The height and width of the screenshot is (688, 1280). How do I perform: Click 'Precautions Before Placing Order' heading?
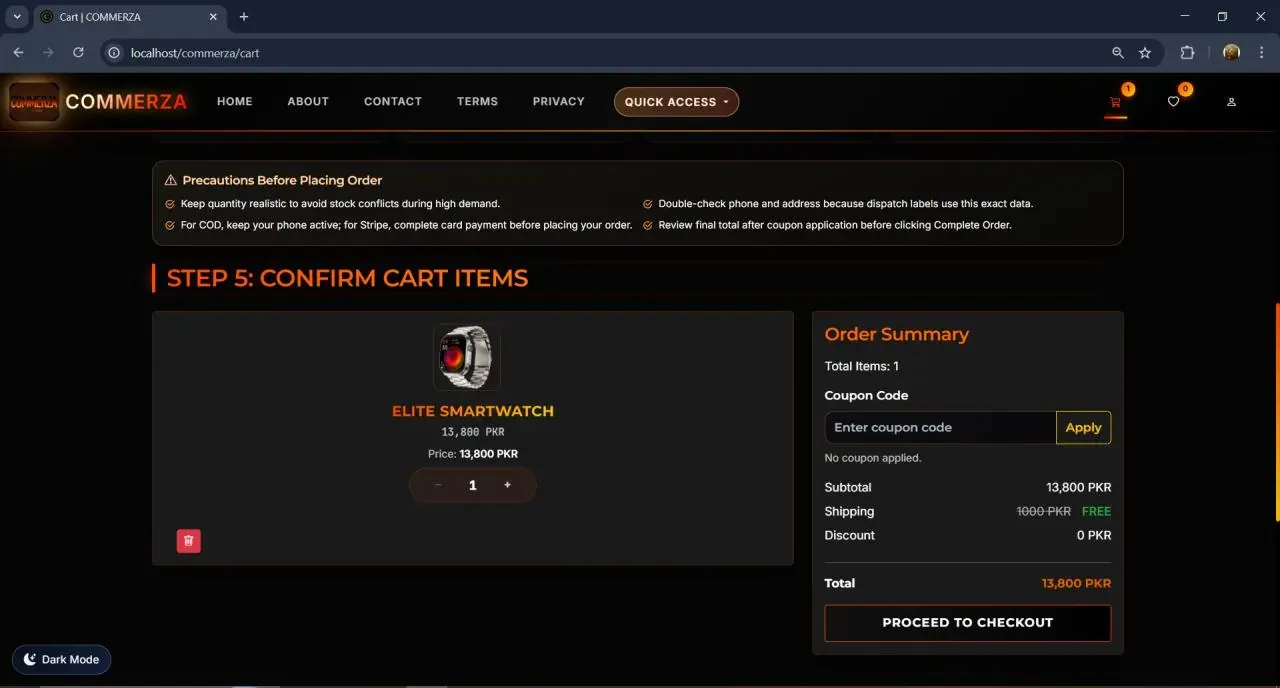(x=282, y=181)
